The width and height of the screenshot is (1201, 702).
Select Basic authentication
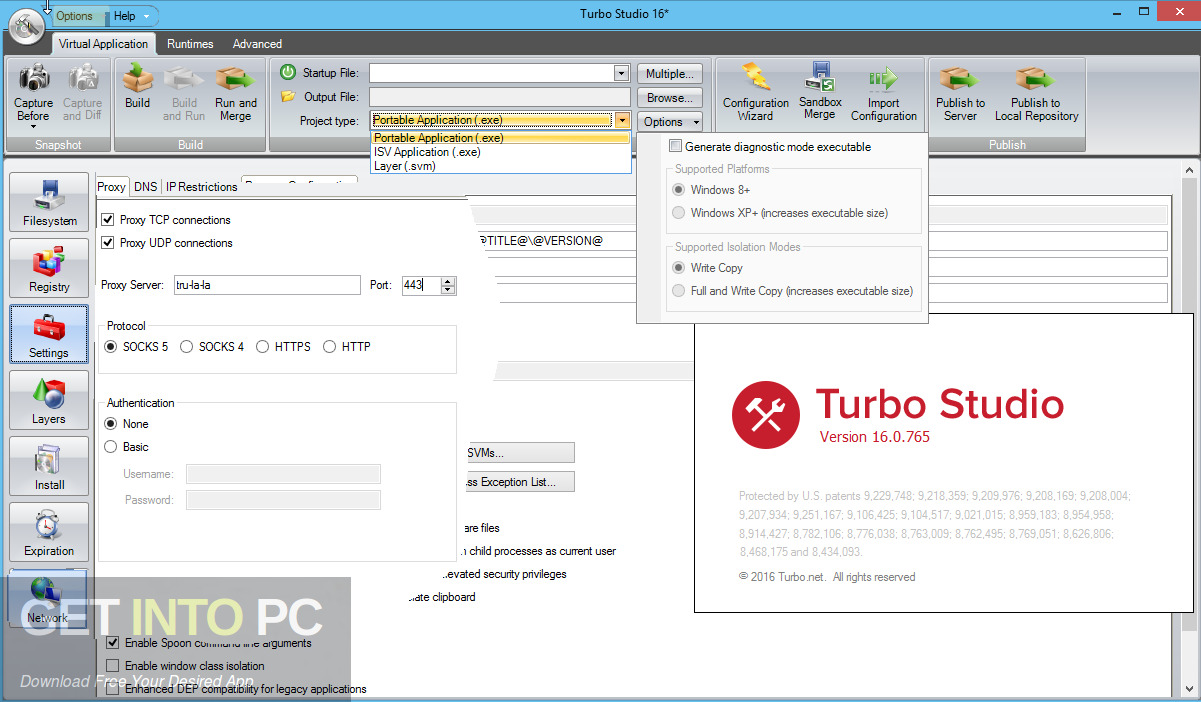point(111,447)
